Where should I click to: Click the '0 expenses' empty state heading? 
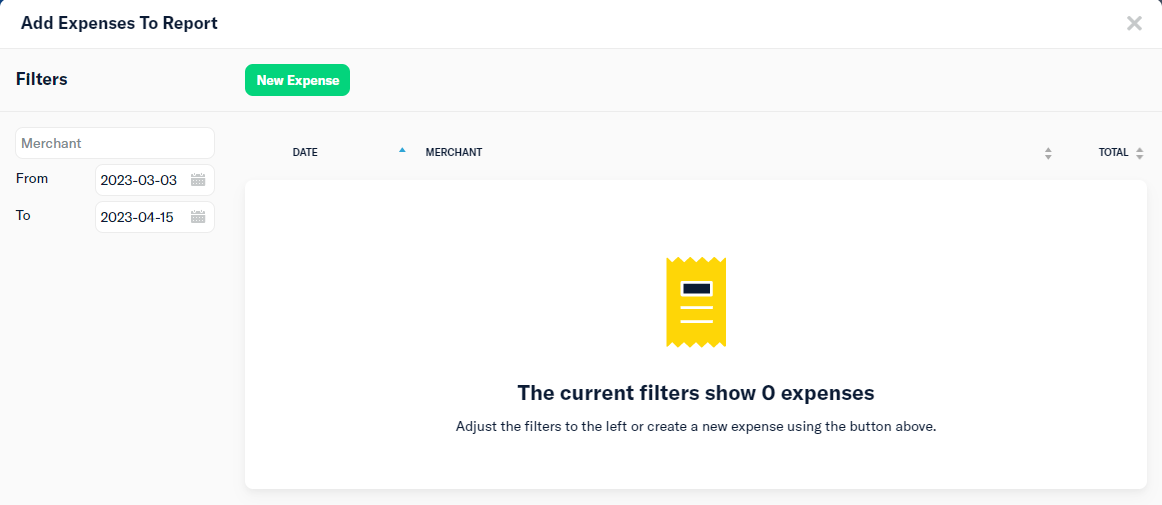click(696, 392)
